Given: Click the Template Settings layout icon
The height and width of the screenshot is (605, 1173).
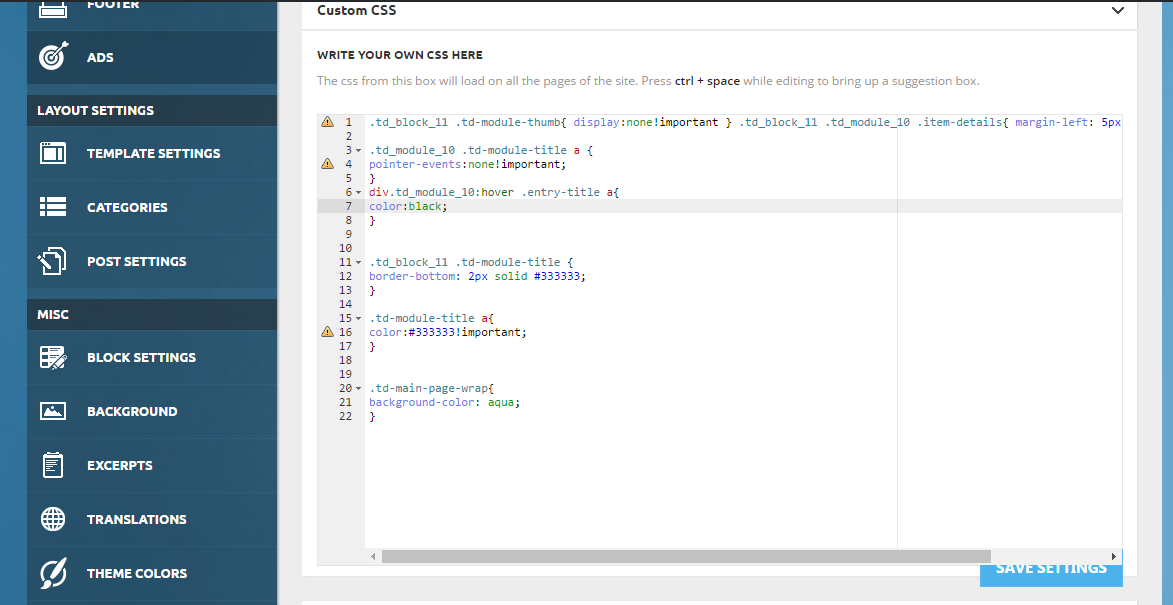Looking at the screenshot, I should [53, 153].
